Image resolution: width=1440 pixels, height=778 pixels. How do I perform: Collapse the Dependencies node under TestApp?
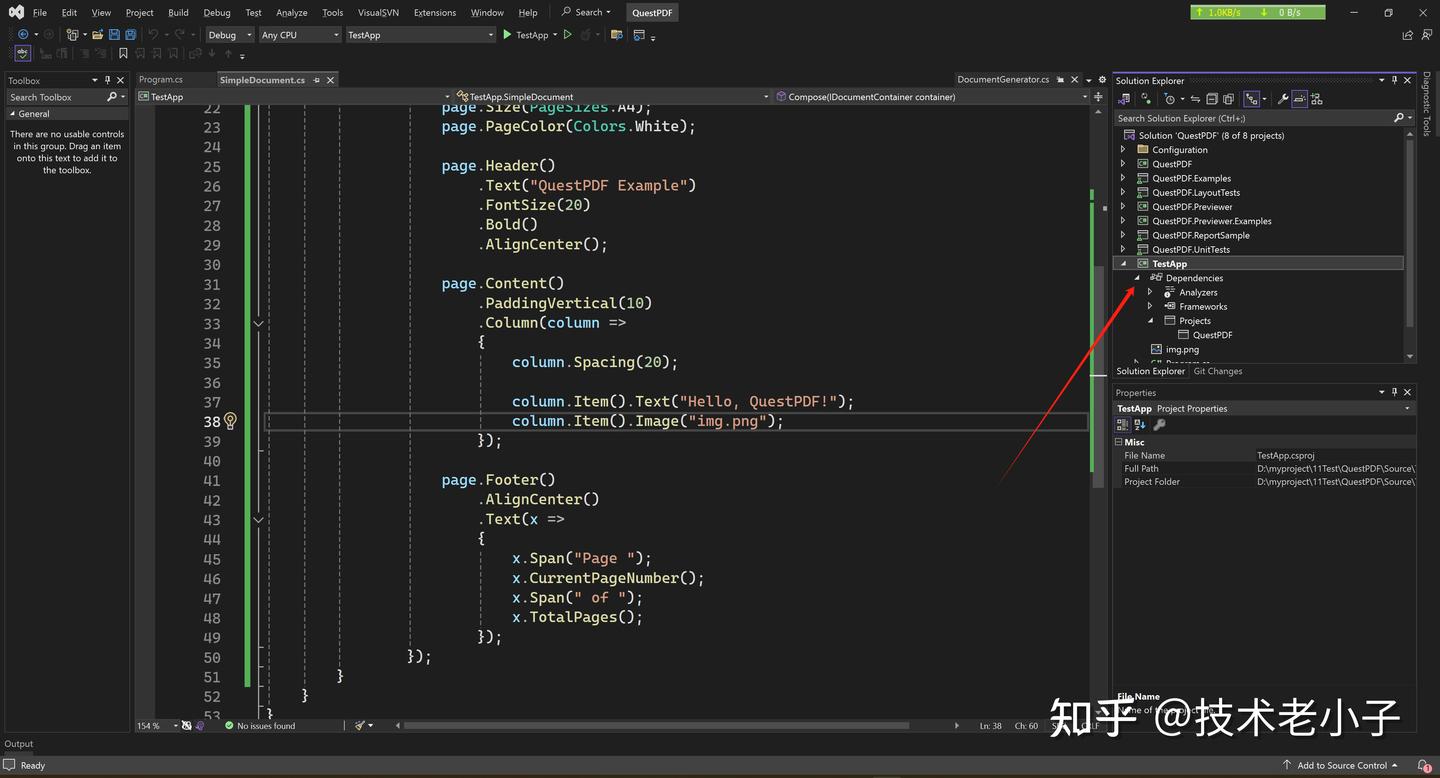1137,277
